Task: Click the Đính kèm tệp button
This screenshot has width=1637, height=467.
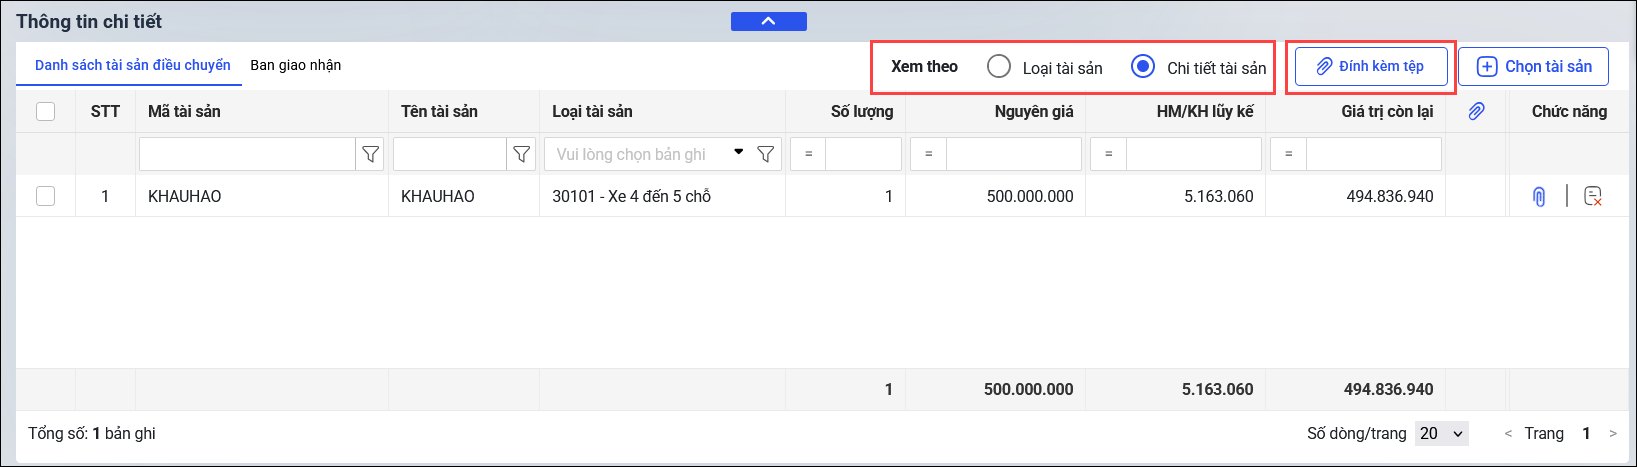Action: [x=1371, y=67]
